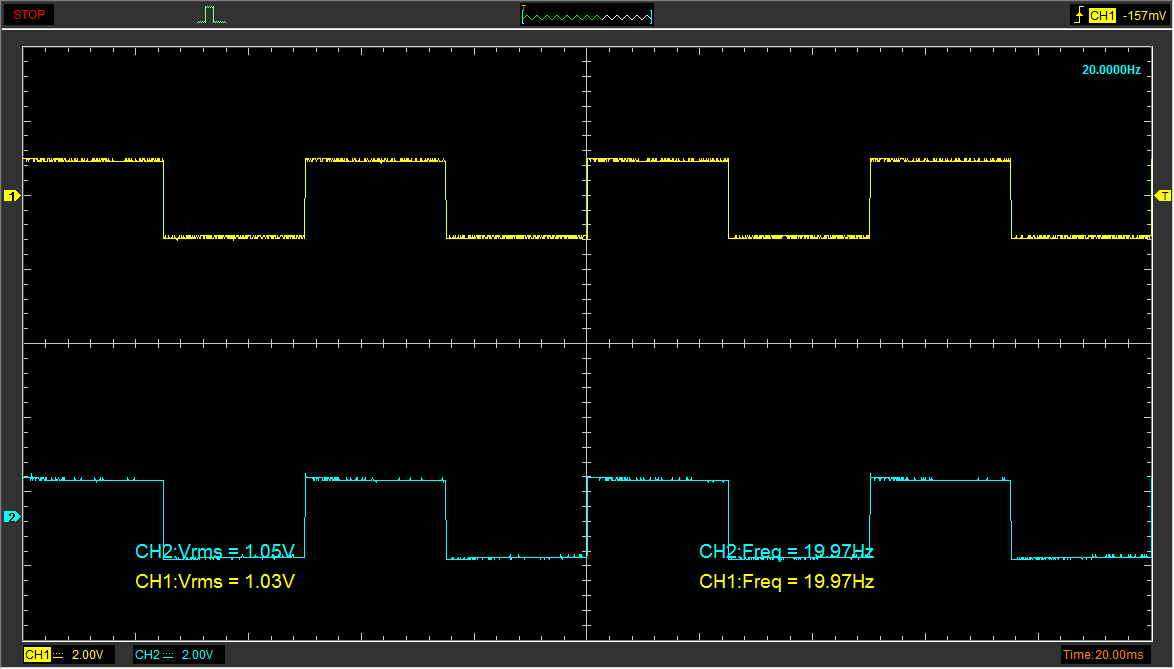Click the CH2 DC coupling symbol in status bar

[168, 656]
